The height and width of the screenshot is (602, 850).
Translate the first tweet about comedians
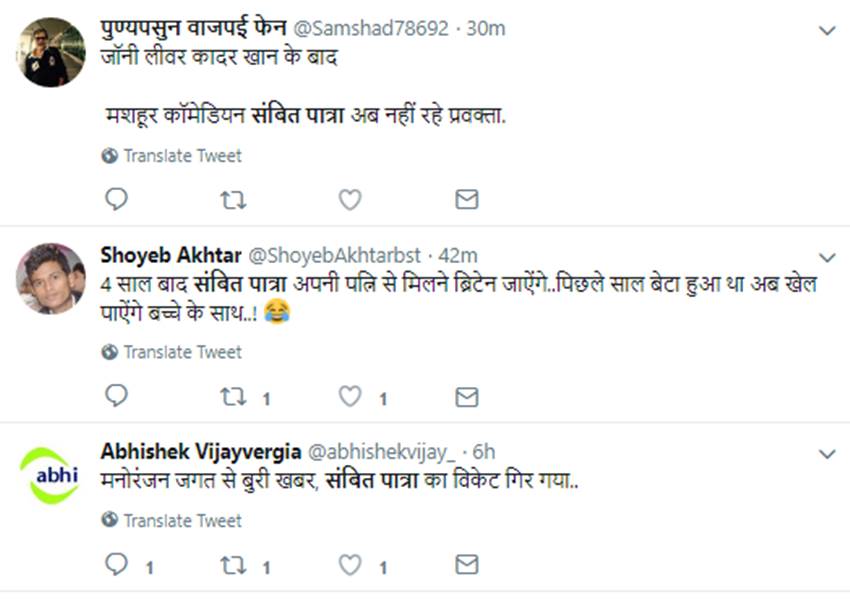pyautogui.click(x=181, y=156)
